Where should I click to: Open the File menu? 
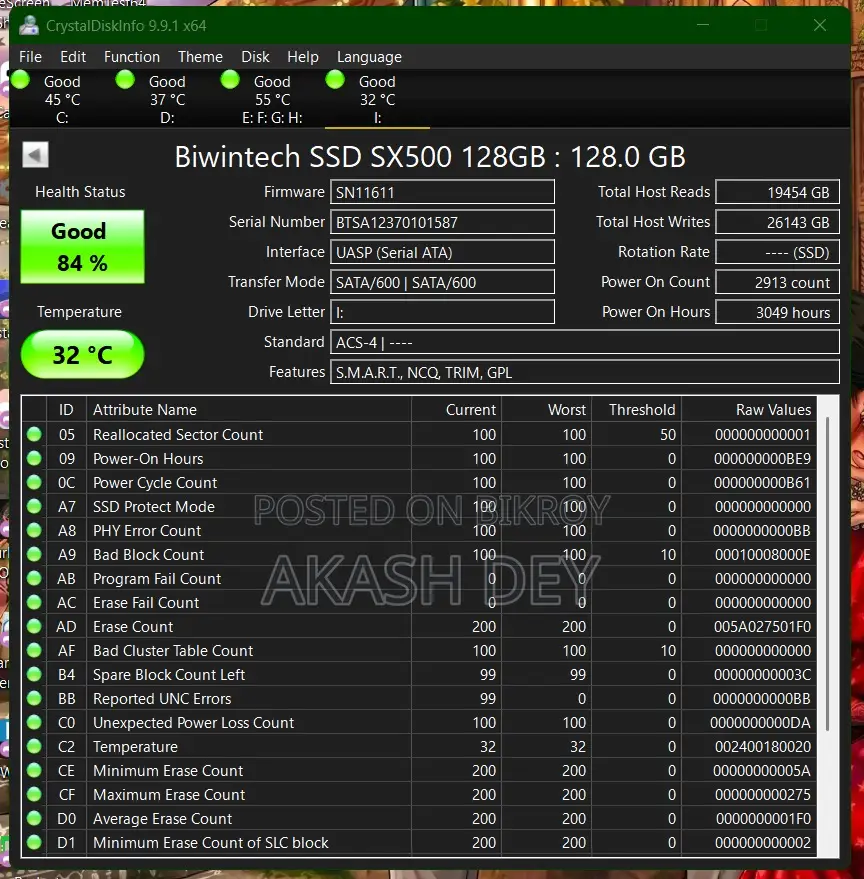click(x=30, y=57)
